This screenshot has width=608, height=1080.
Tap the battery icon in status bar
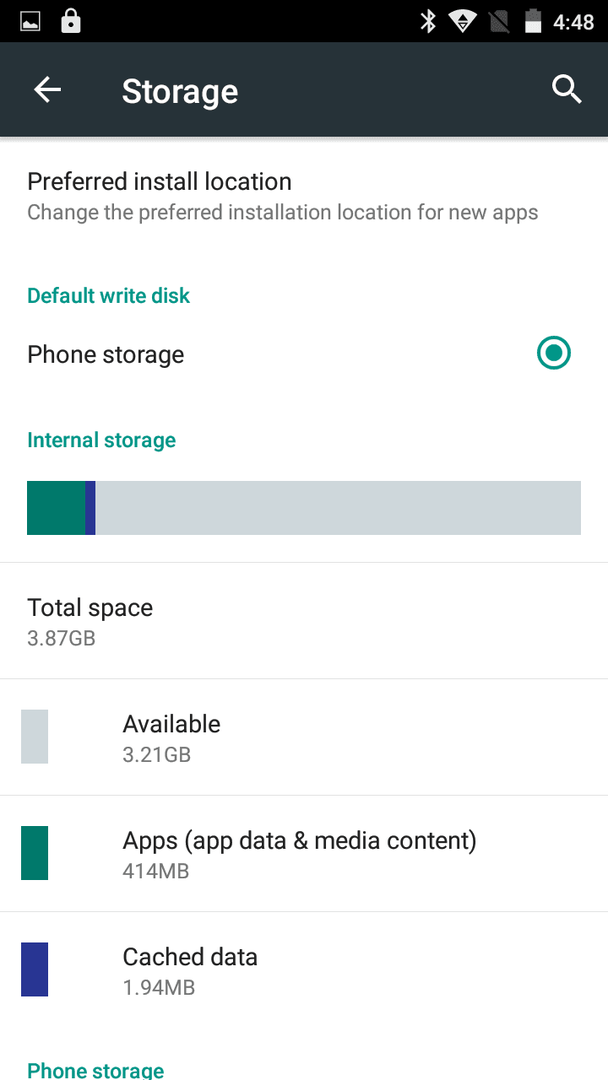534,21
